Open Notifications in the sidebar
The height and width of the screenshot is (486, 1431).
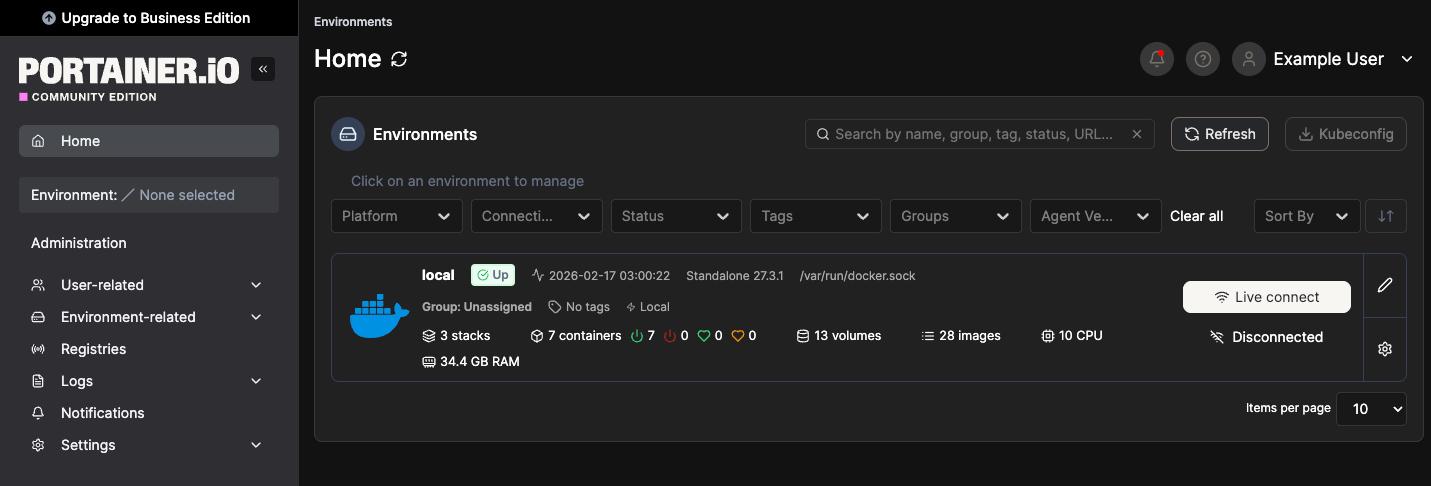pyautogui.click(x=147, y=413)
